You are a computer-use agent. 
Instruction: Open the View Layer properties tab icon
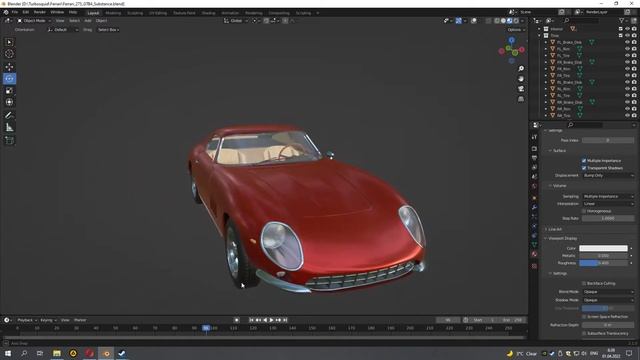[534, 167]
